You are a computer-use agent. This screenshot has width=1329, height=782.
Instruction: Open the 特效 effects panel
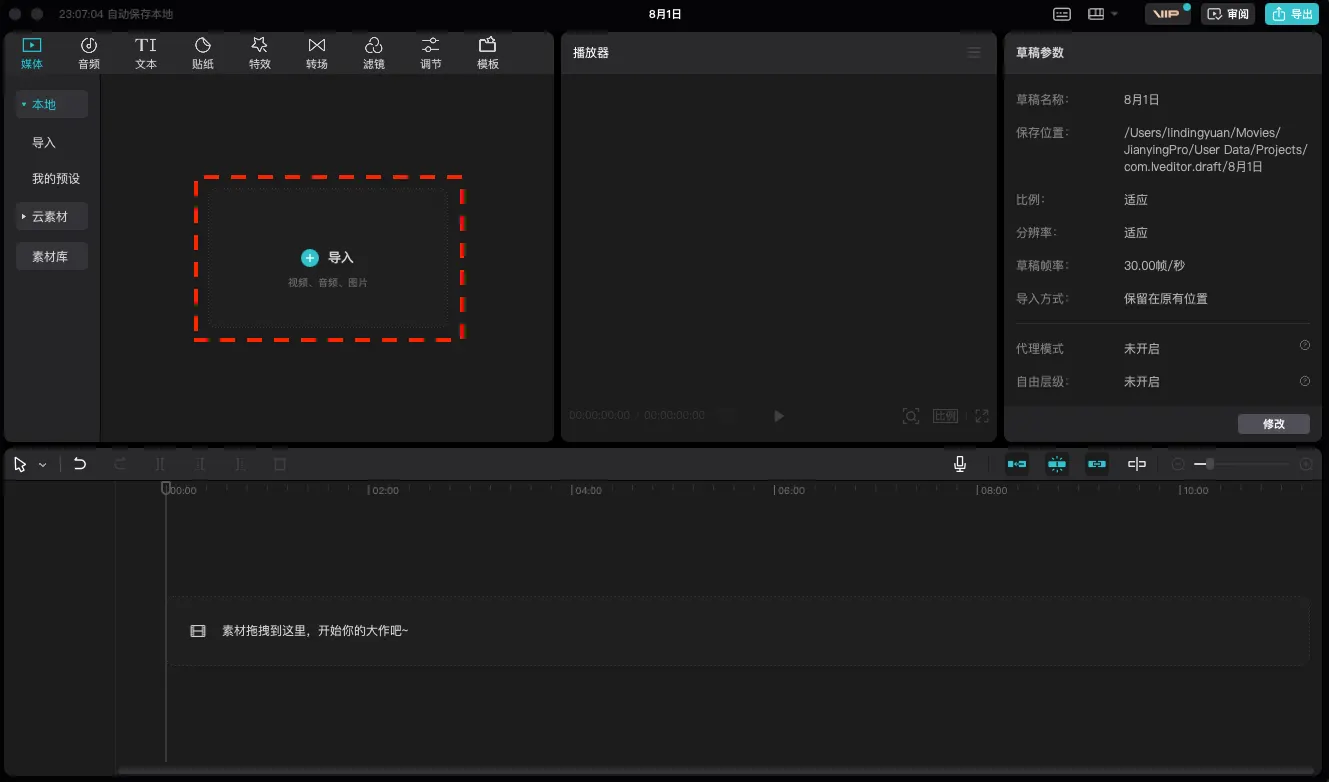(260, 54)
